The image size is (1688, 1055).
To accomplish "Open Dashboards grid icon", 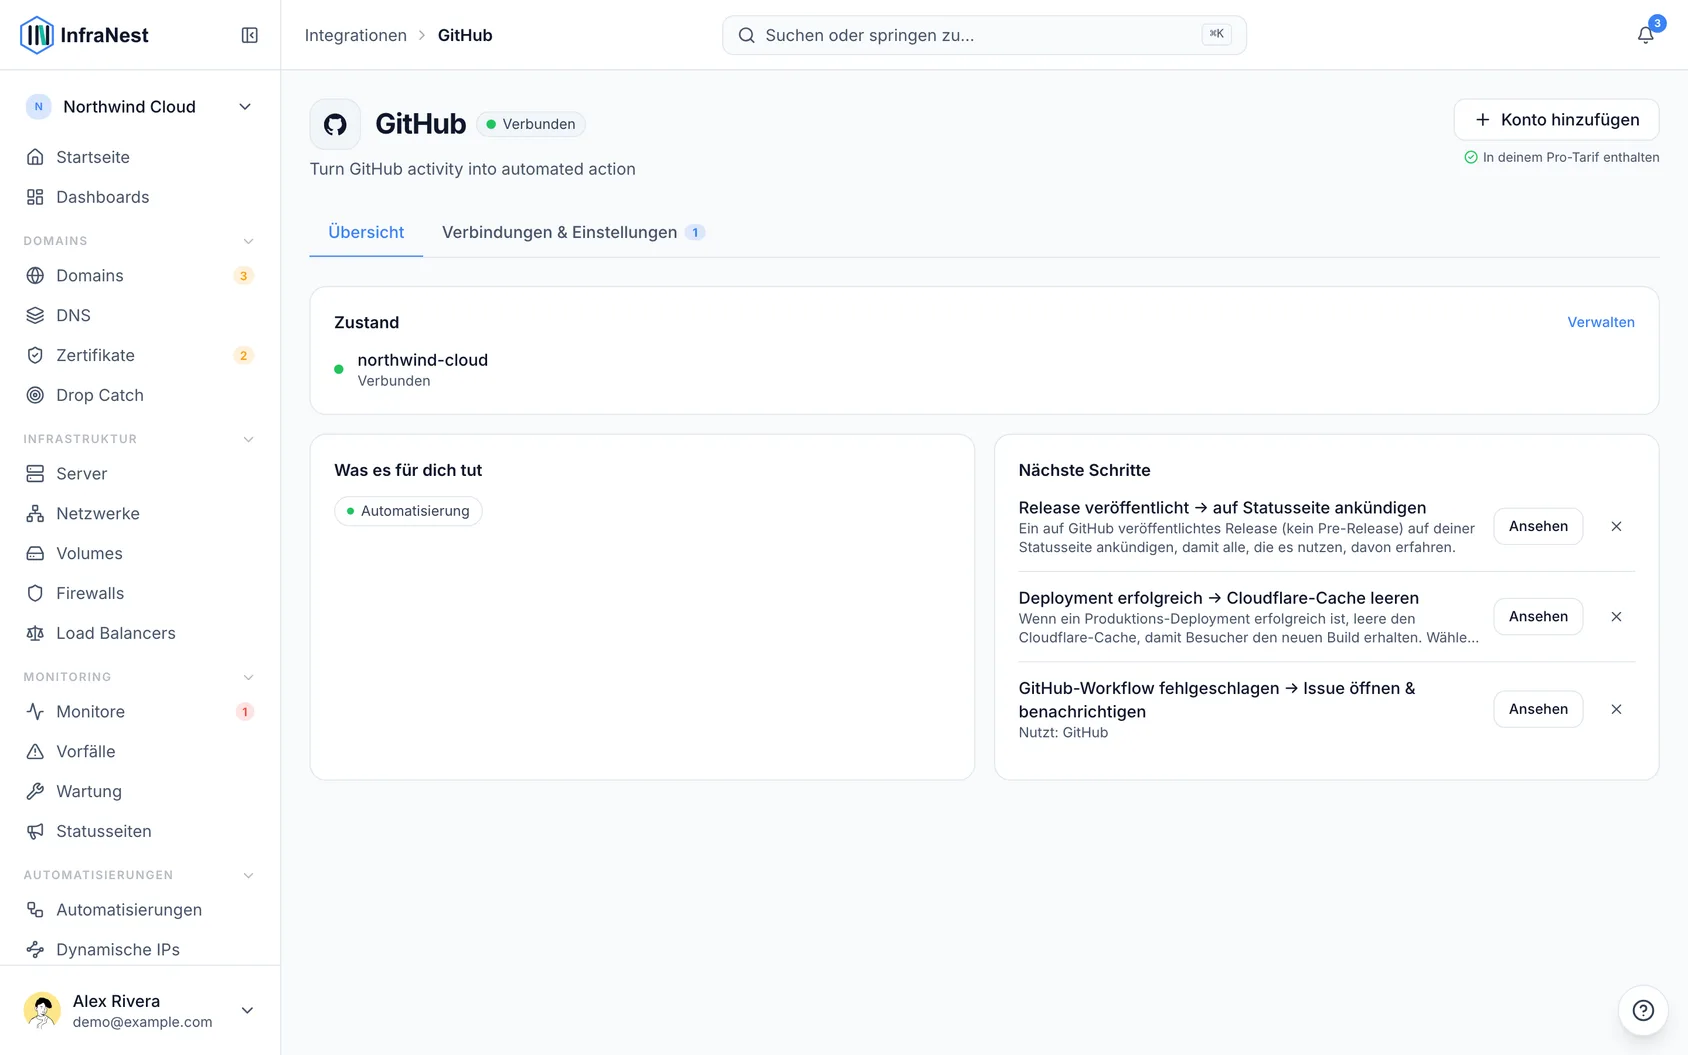I will pos(35,197).
